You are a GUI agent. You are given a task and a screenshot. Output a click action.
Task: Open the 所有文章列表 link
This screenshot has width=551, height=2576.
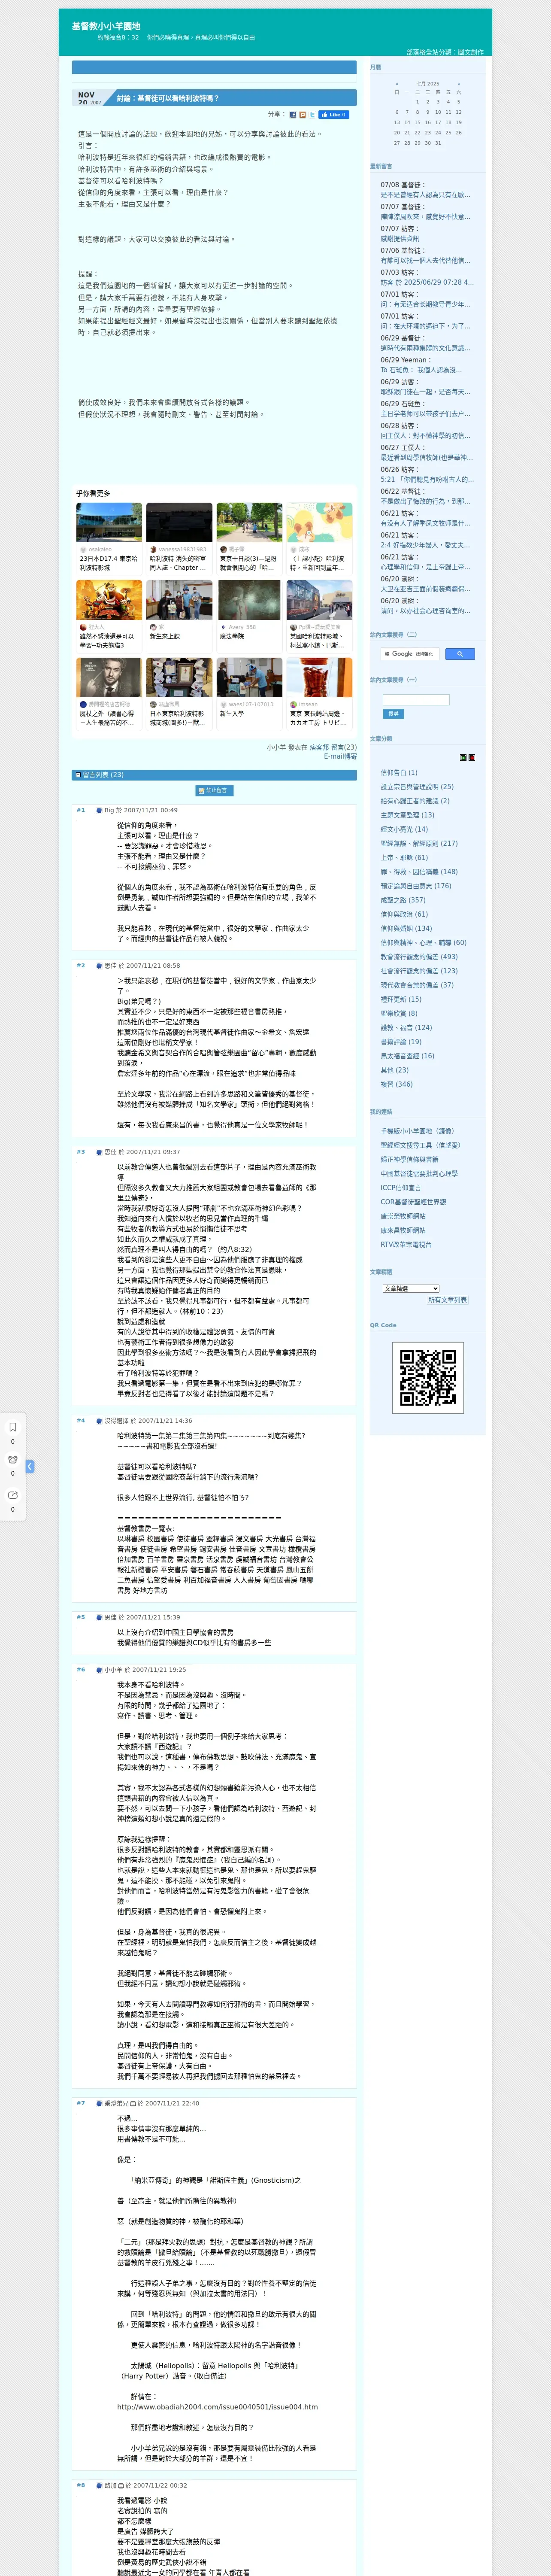[447, 1300]
